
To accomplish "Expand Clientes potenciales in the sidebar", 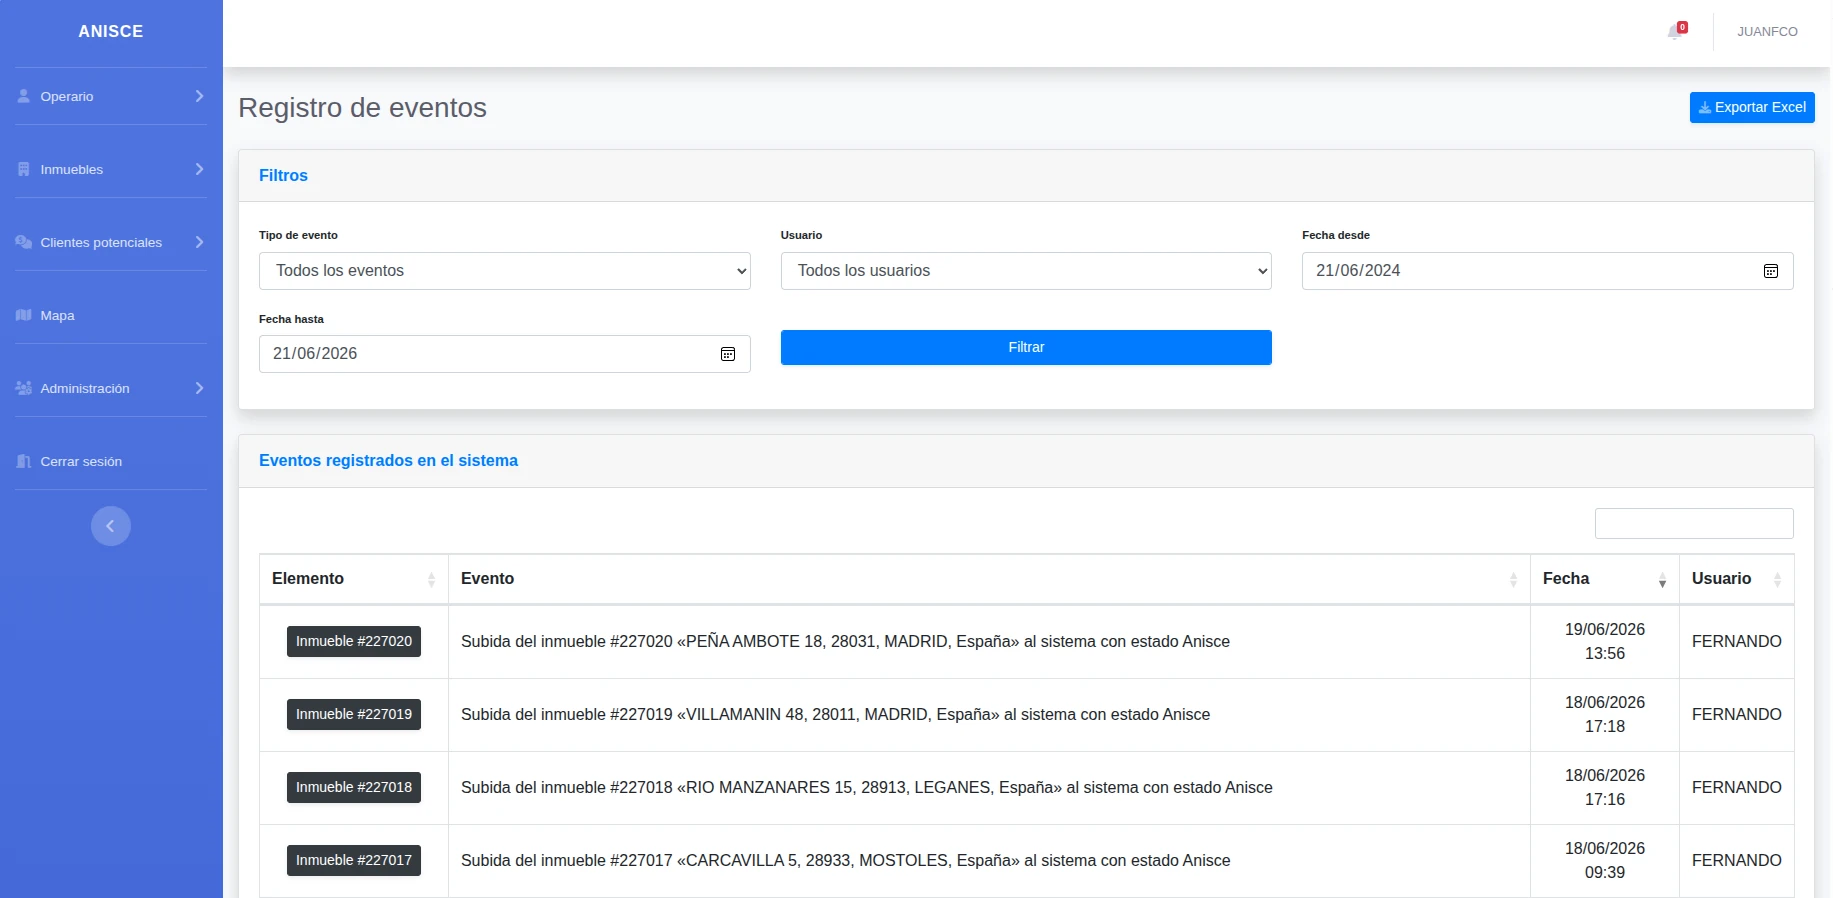I will click(111, 242).
